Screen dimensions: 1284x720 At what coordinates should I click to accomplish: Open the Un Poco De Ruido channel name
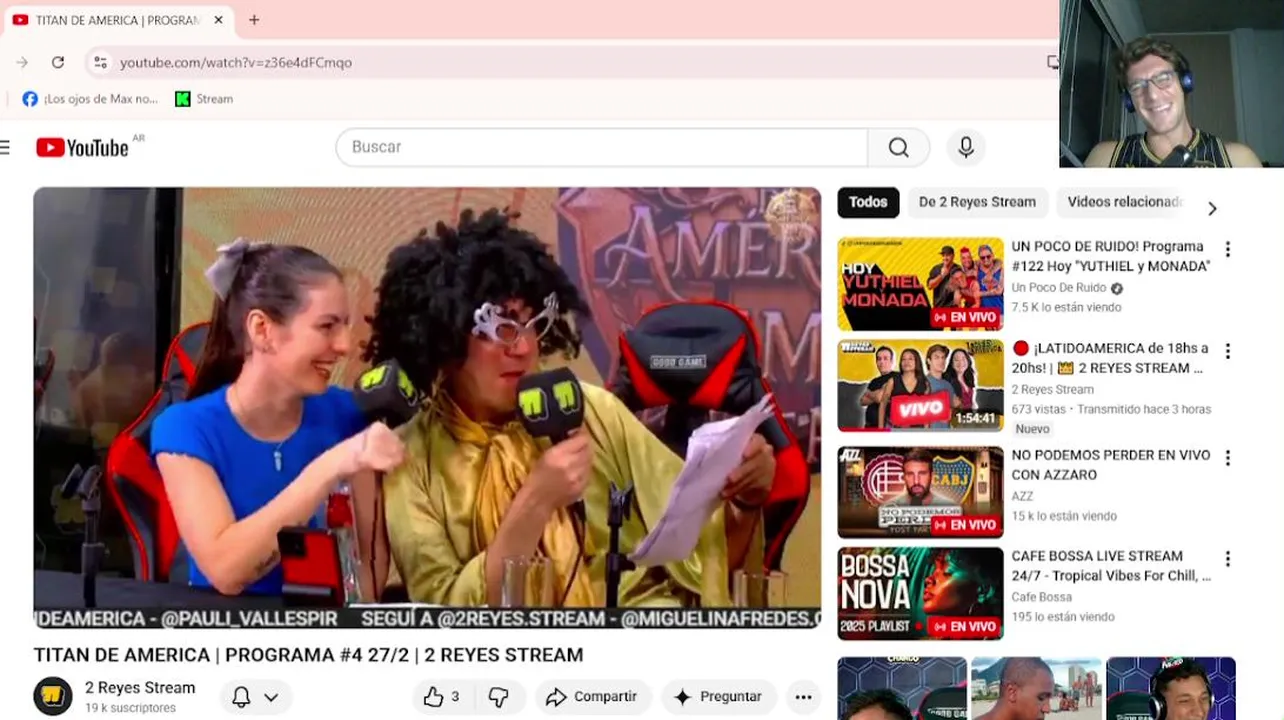pyautogui.click(x=1058, y=288)
